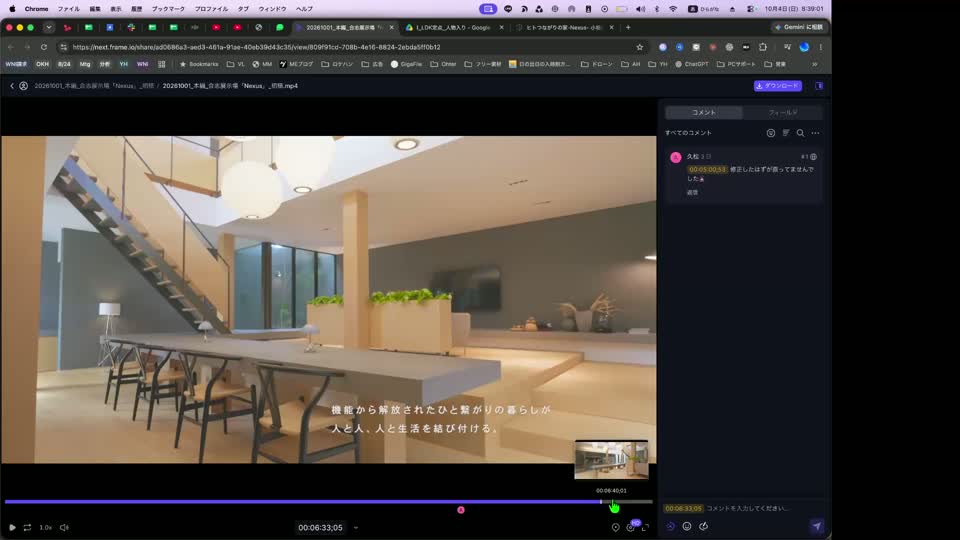This screenshot has height=540, width=960.
Task: Open the Apple menu
Action: tap(12, 9)
